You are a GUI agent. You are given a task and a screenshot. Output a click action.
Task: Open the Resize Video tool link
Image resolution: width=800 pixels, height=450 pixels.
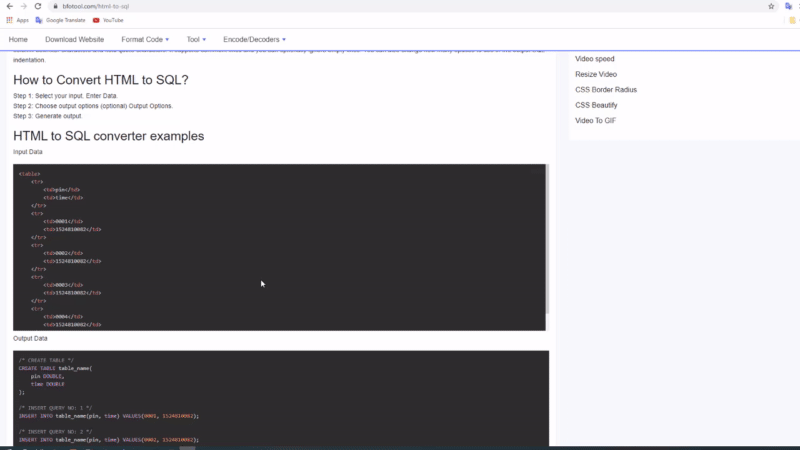coord(596,74)
